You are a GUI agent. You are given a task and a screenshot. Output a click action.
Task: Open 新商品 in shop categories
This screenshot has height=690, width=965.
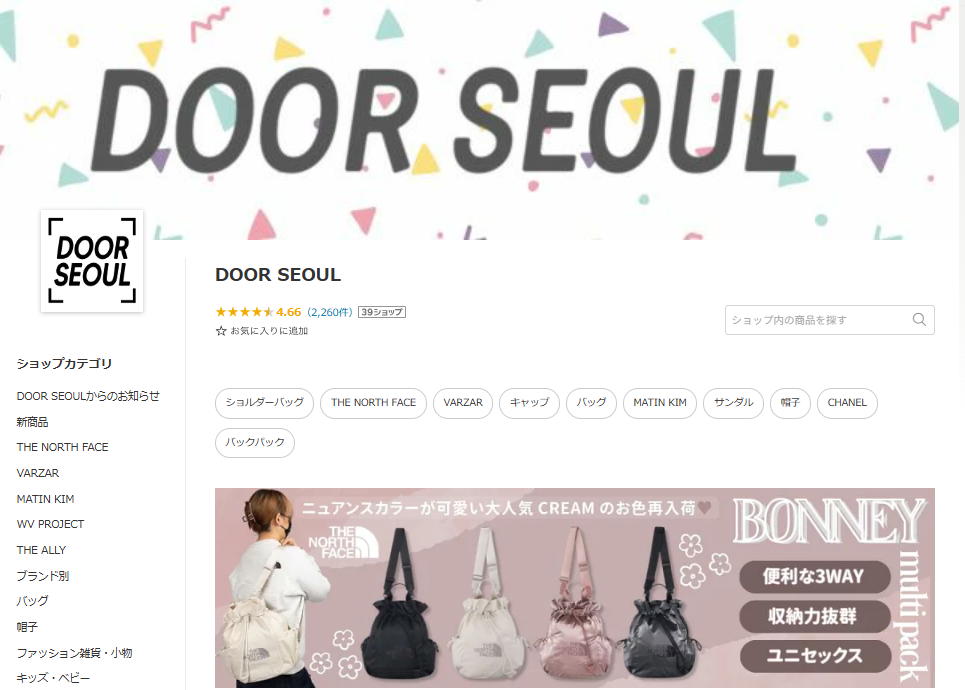click(x=32, y=422)
